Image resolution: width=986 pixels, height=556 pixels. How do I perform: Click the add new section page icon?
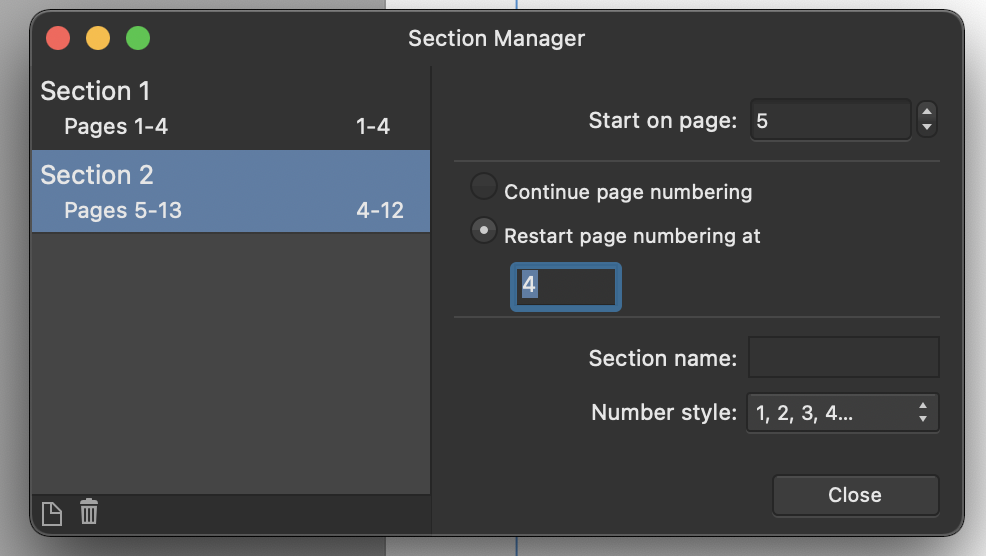[x=51, y=513]
